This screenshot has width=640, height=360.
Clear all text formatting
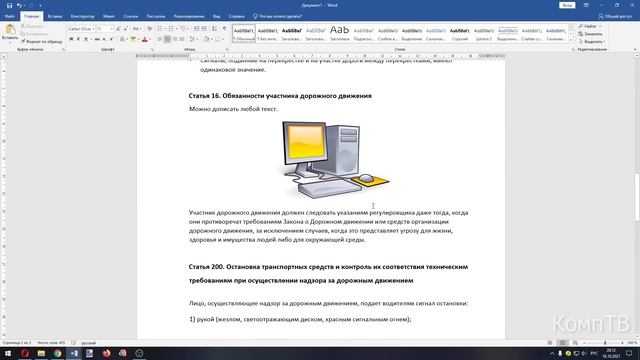tap(149, 29)
